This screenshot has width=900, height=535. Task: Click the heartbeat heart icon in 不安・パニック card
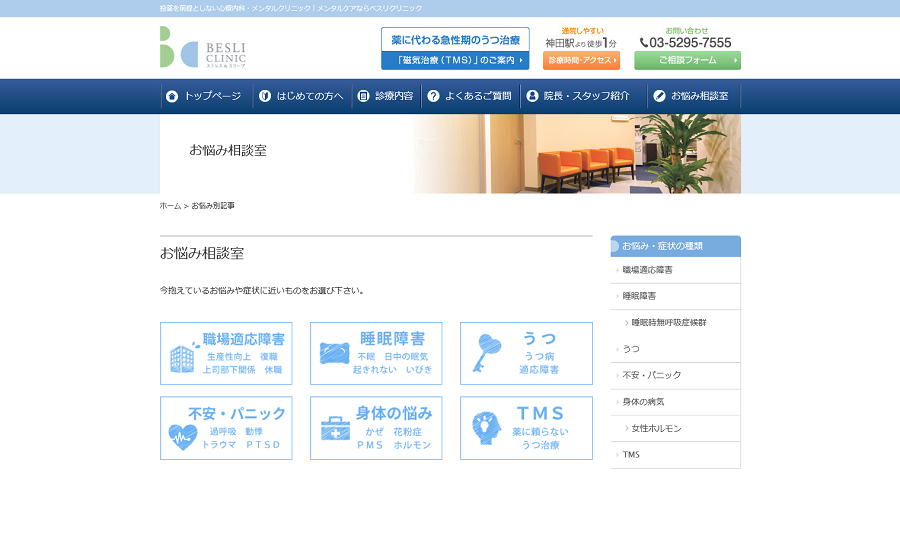(183, 437)
